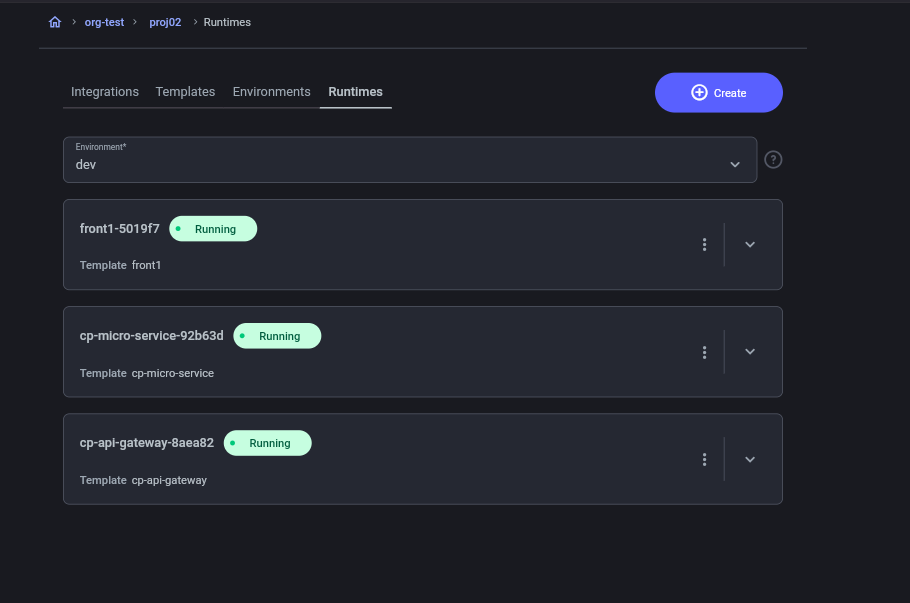
Task: Open three-dot menu for cp-micro-service-92b63d
Action: point(705,352)
